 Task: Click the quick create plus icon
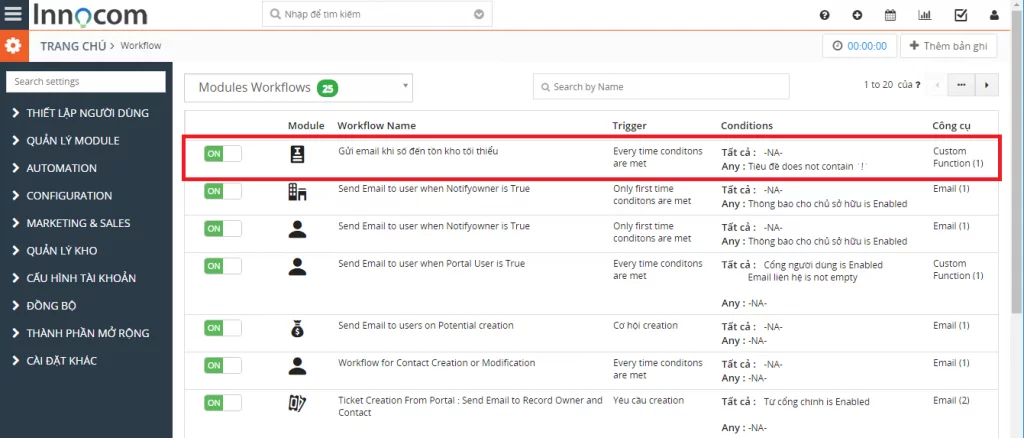pyautogui.click(x=857, y=15)
